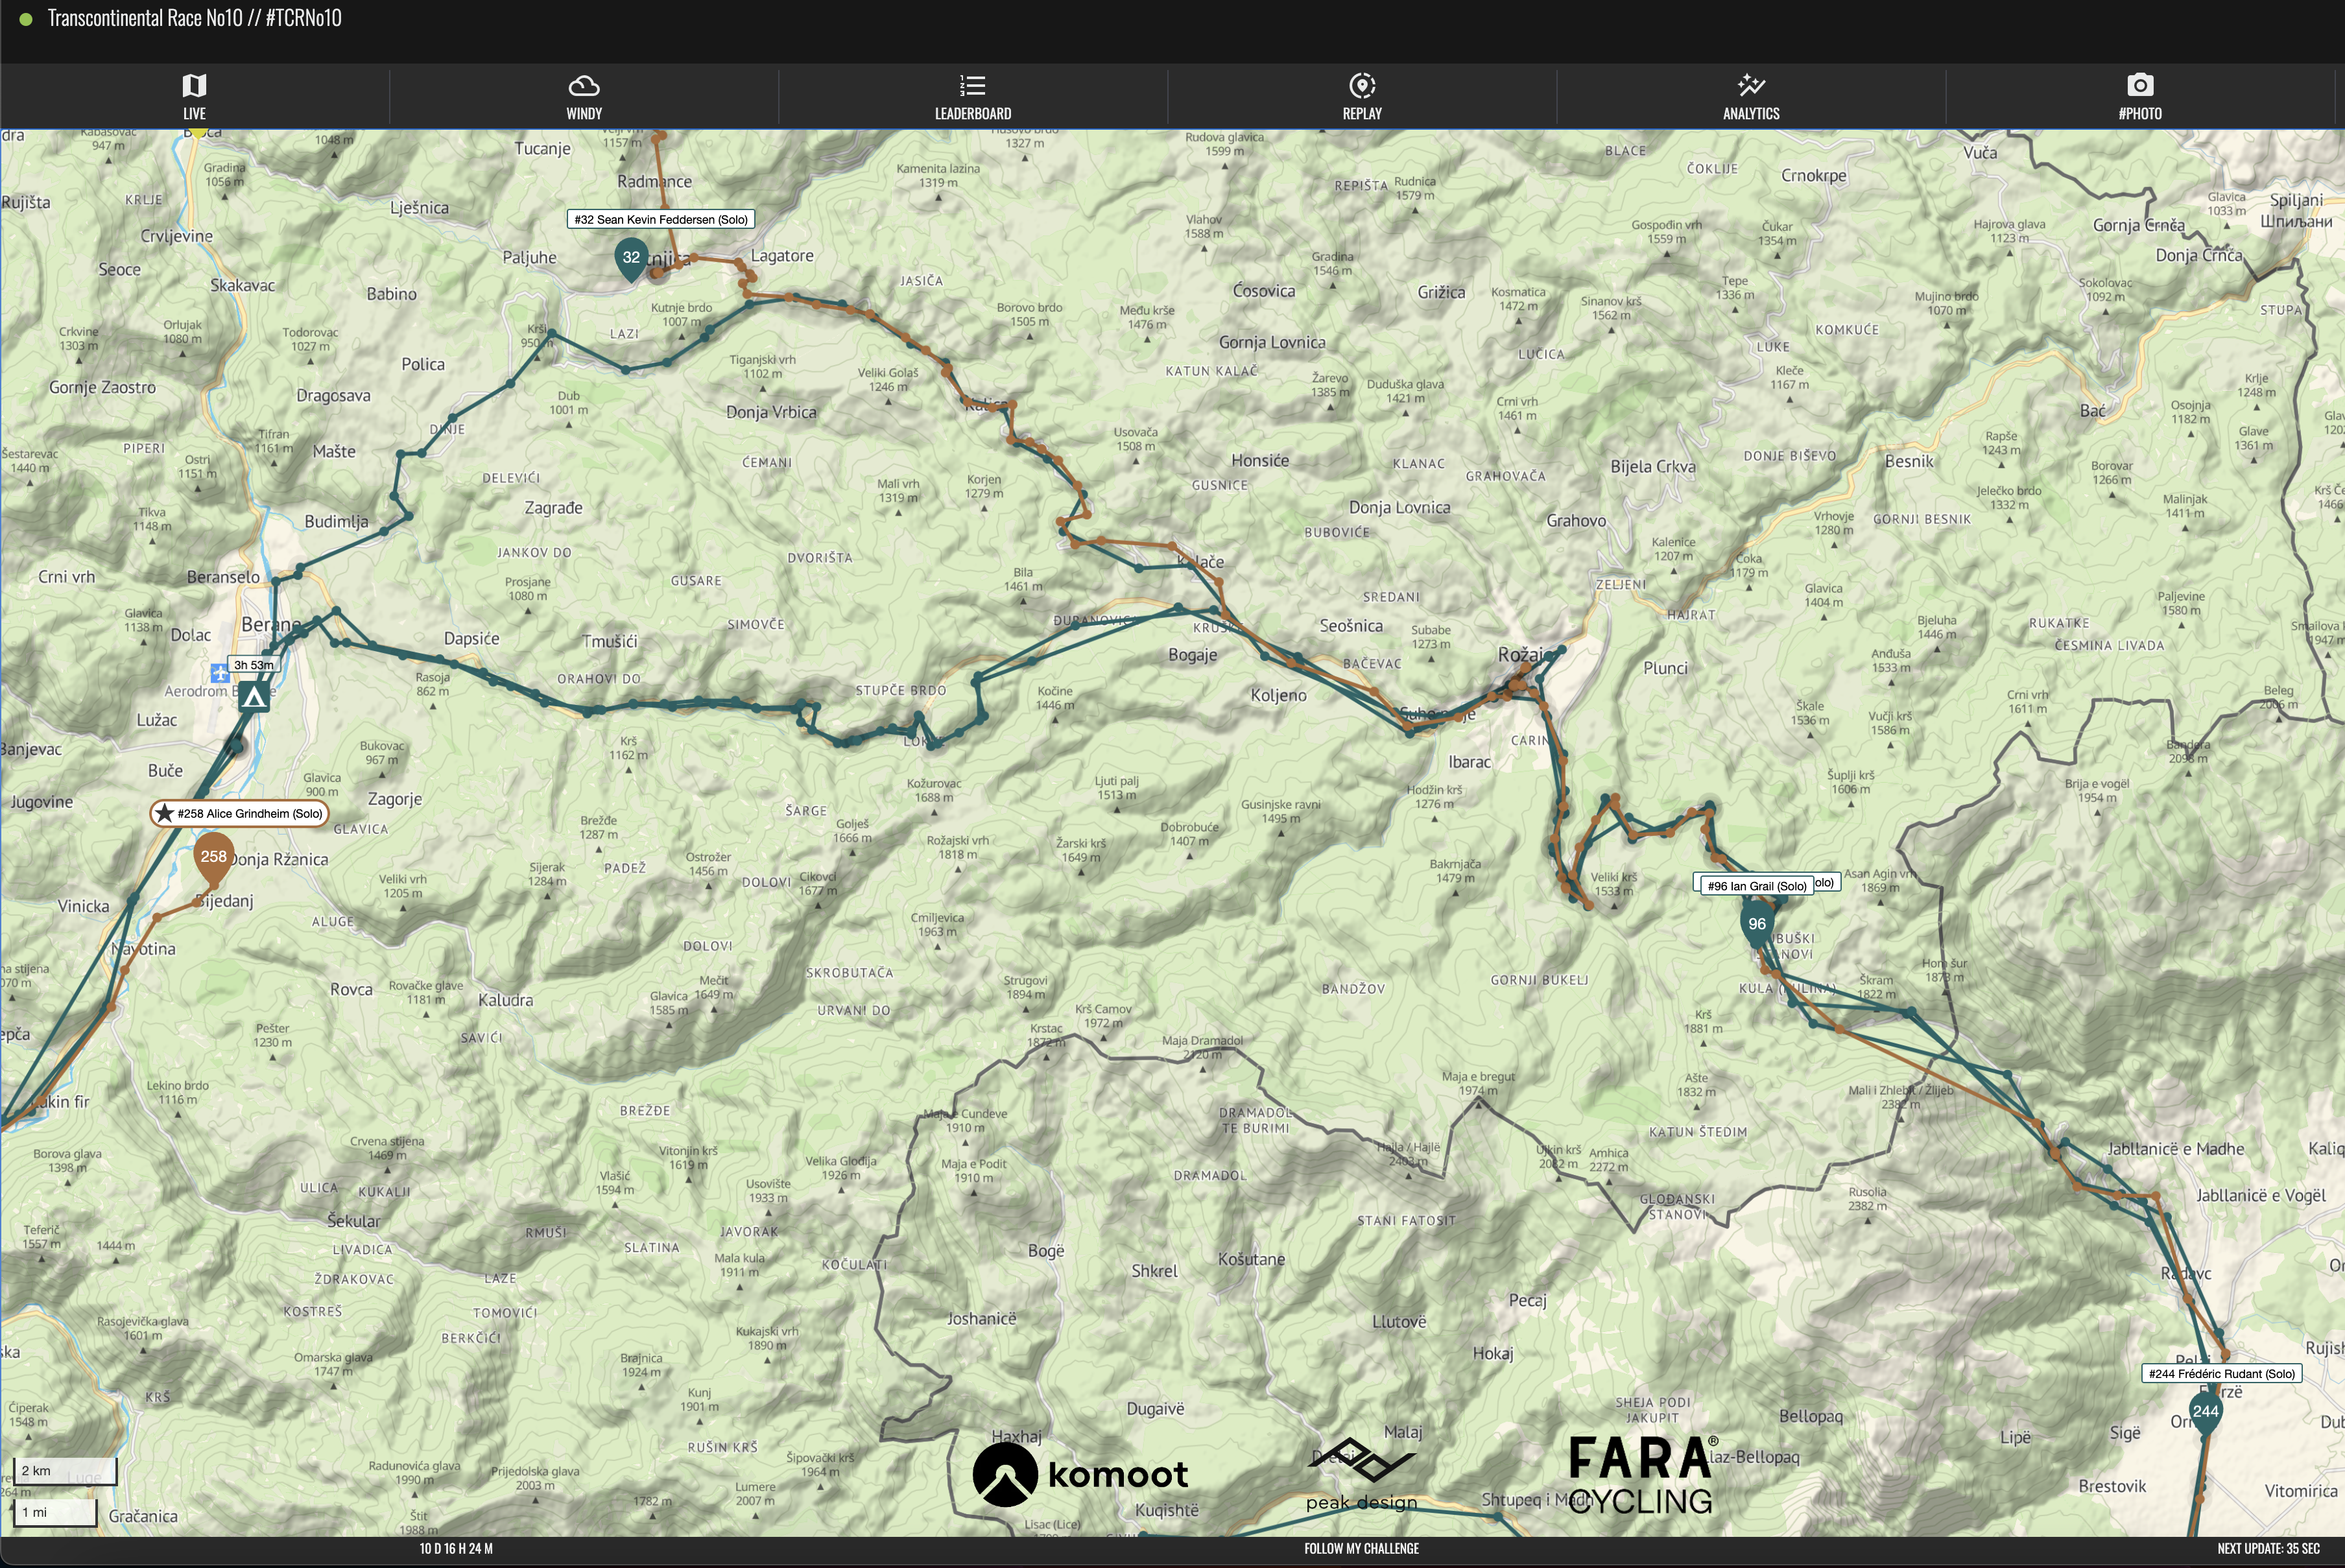The width and height of the screenshot is (2345, 1568).
Task: Click the 10 D 16 H 24 M timer
Action: pos(456,1548)
